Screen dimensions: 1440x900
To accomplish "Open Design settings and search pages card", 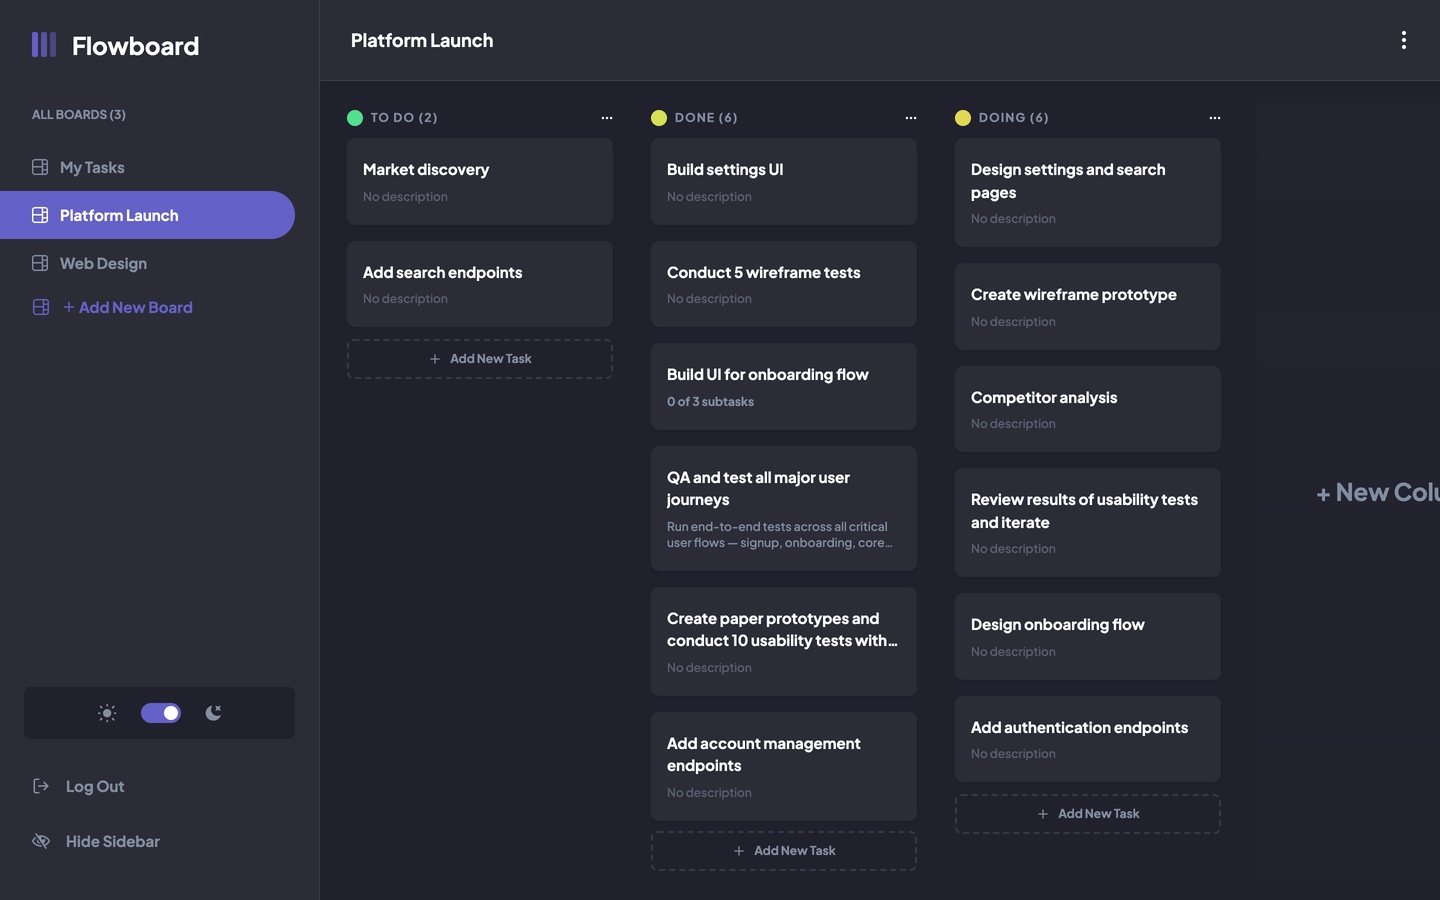I will [x=1088, y=193].
